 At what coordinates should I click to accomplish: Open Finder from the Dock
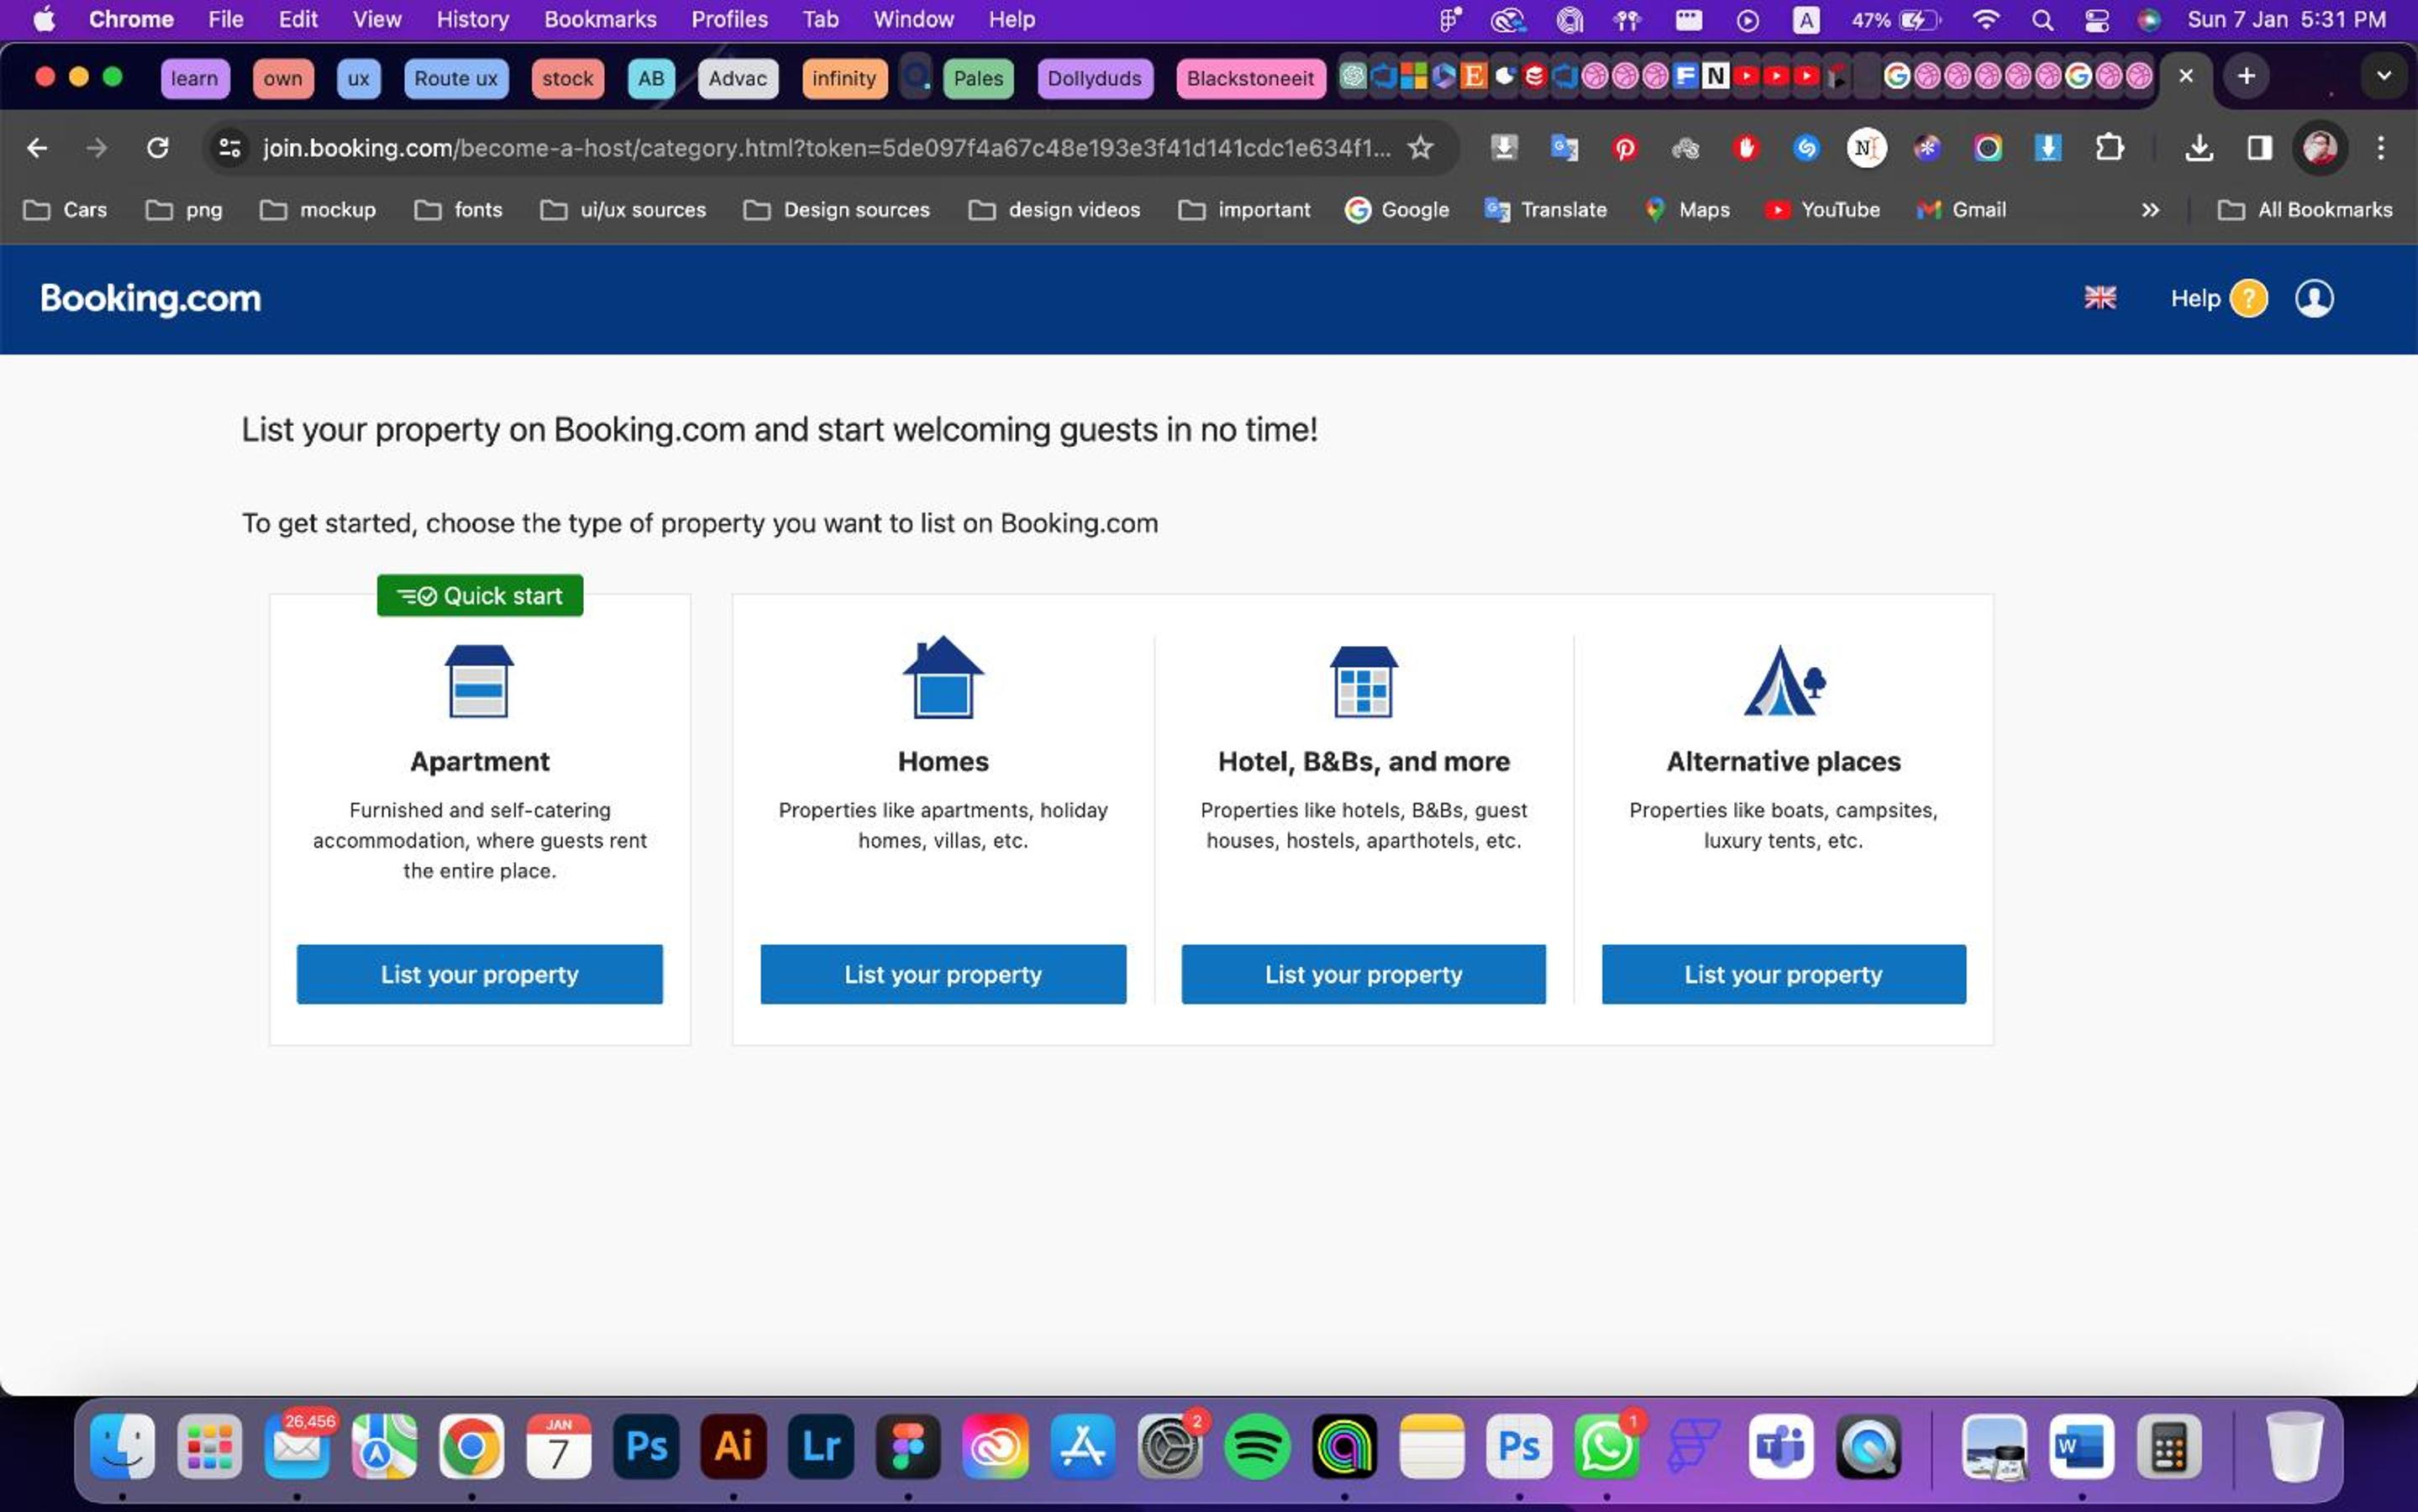point(122,1446)
